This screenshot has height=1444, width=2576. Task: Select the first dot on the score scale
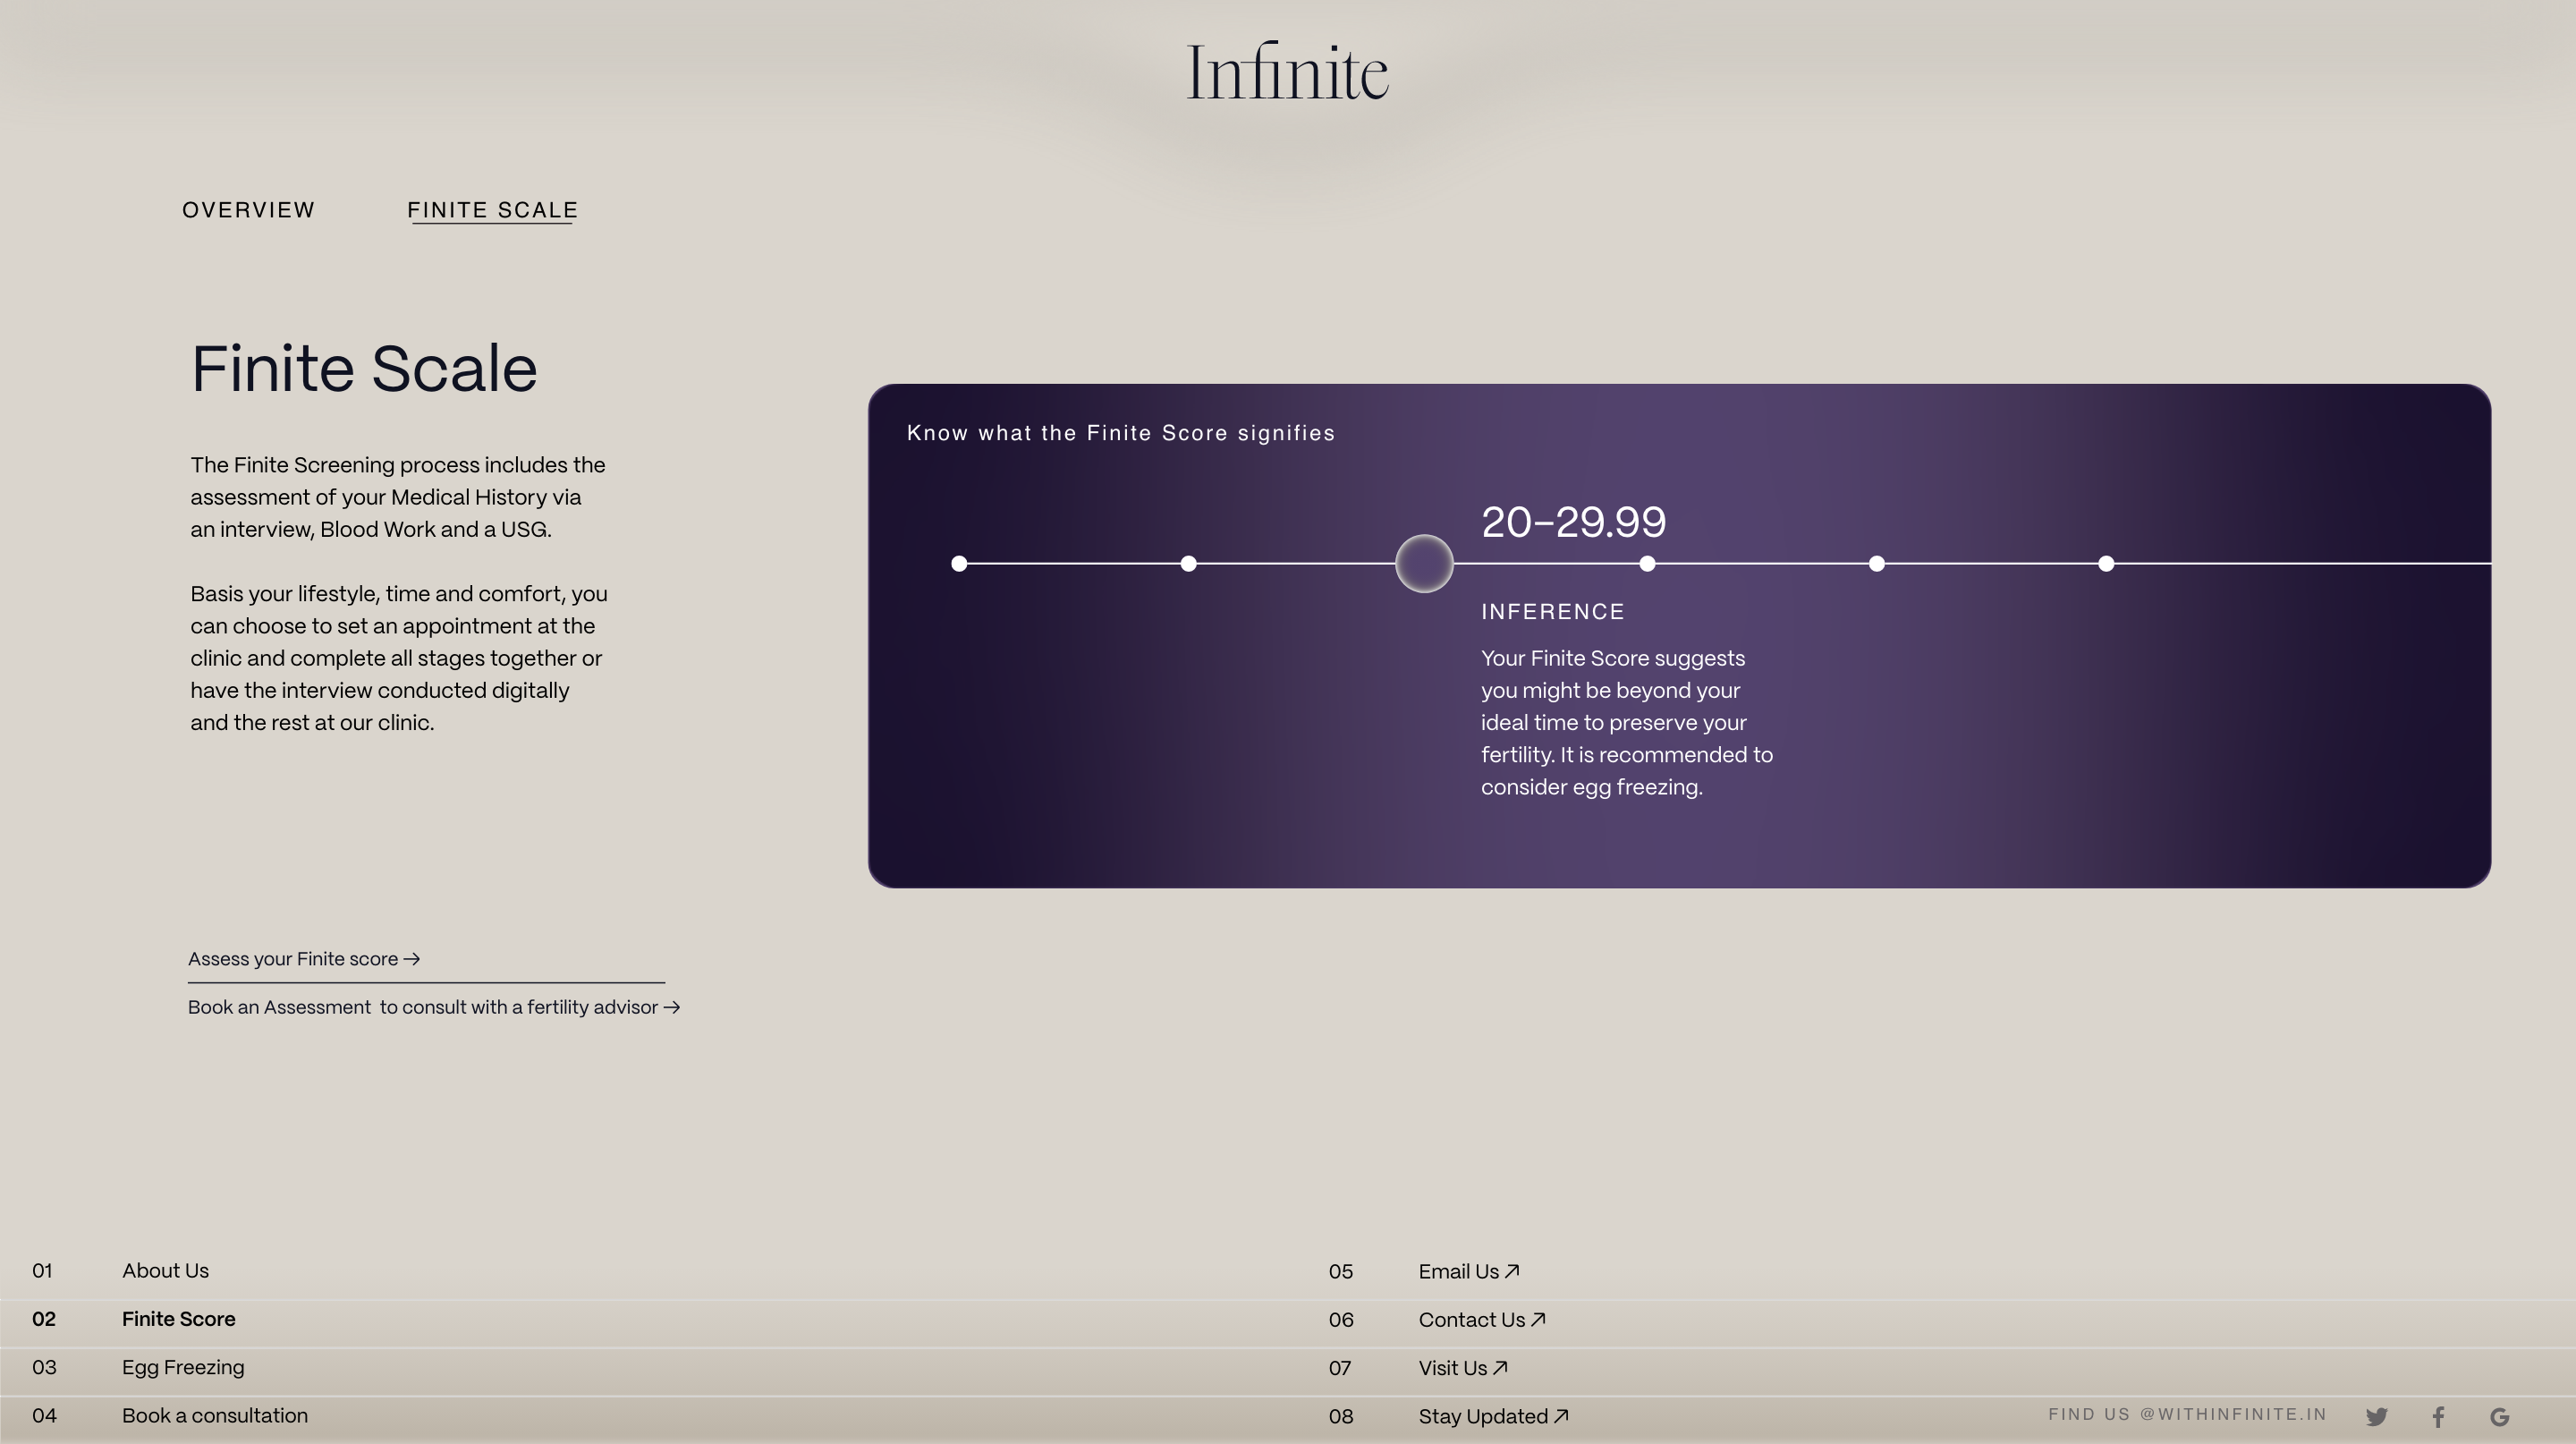959,564
